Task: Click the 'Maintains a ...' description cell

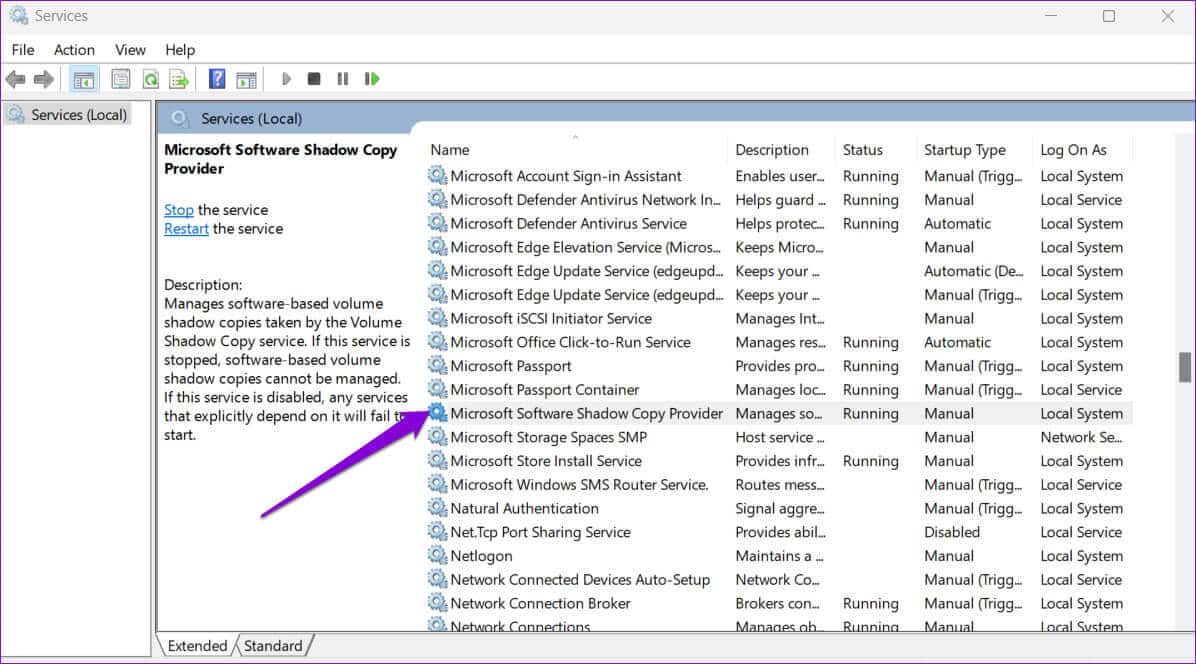Action: tap(779, 556)
